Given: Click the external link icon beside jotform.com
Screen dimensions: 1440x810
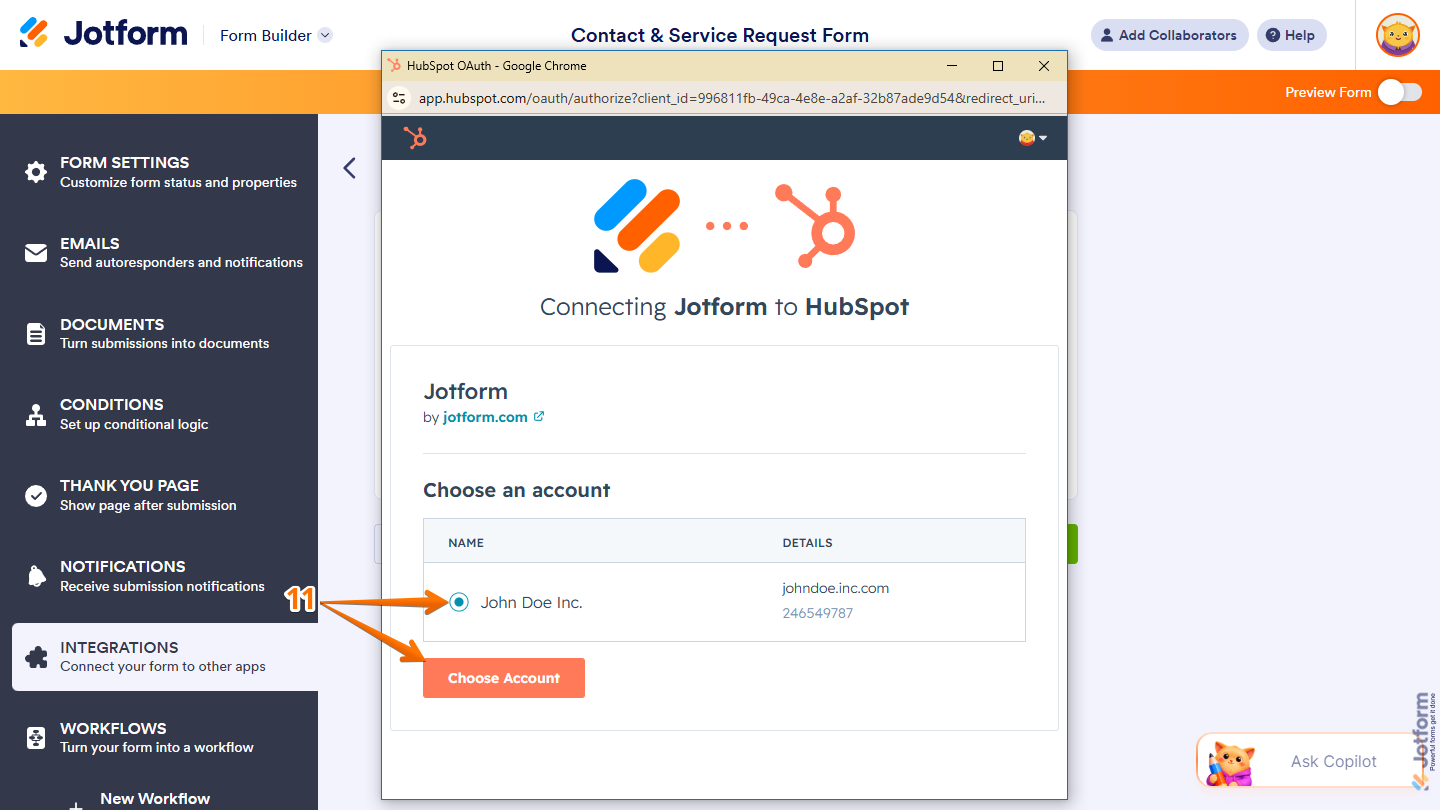Looking at the screenshot, I should click(539, 417).
